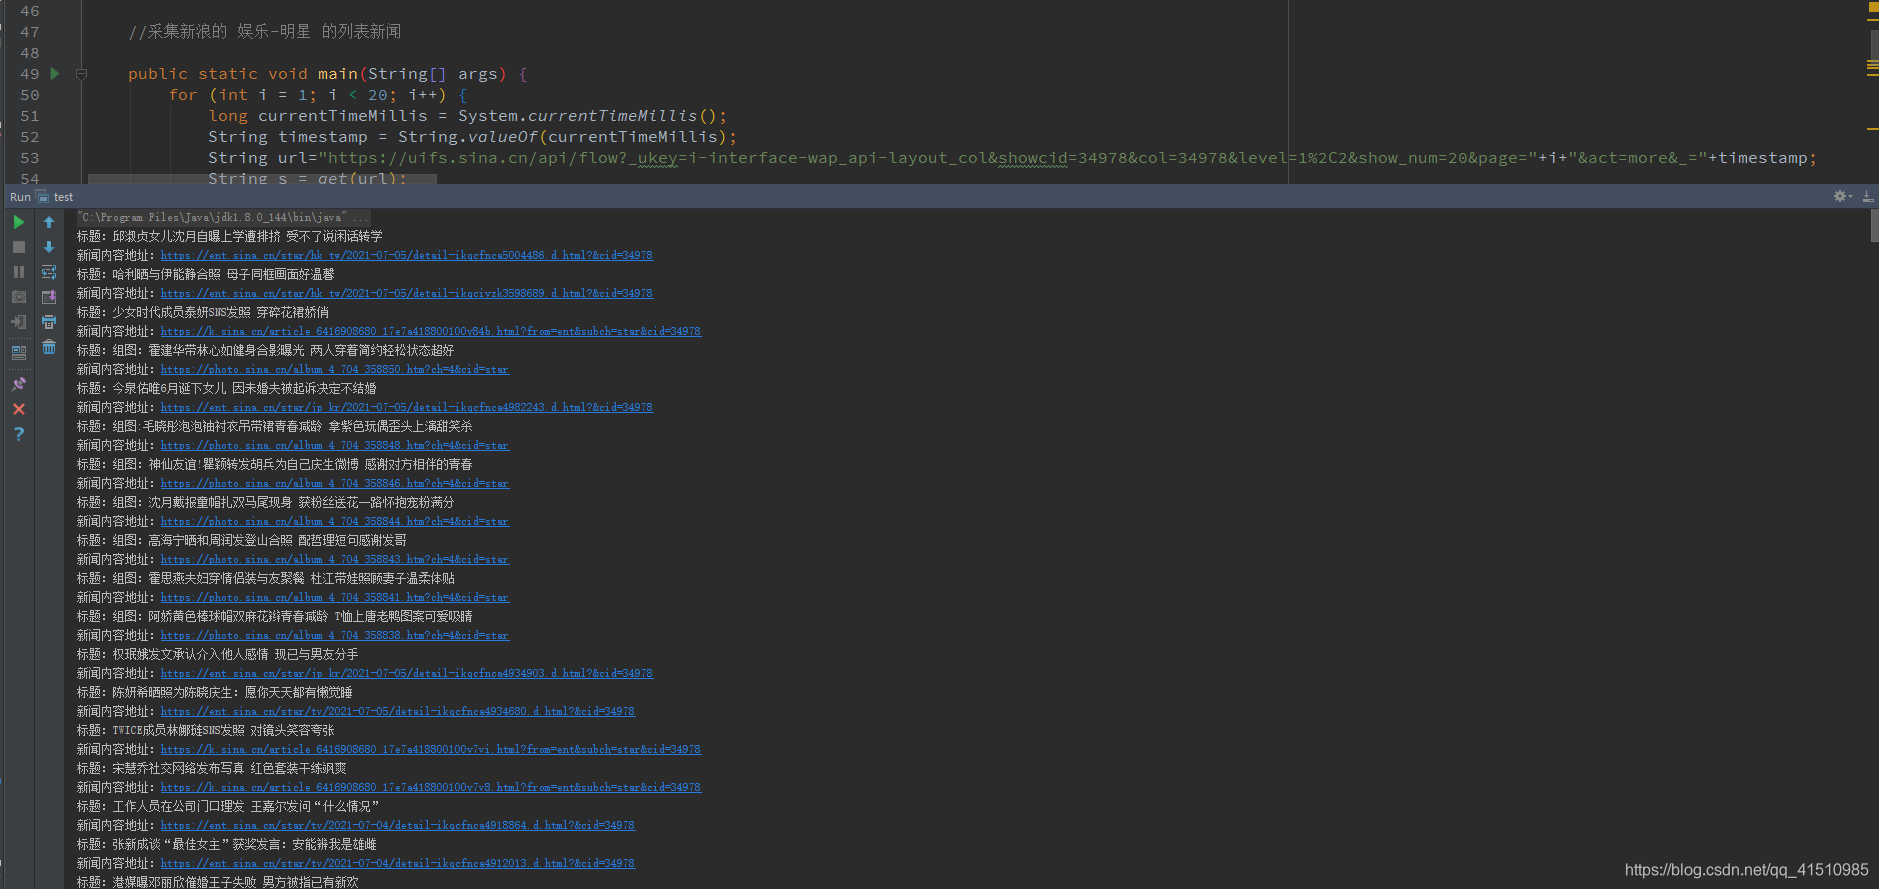Click the java command line at console top
The image size is (1879, 889).
click(x=223, y=217)
